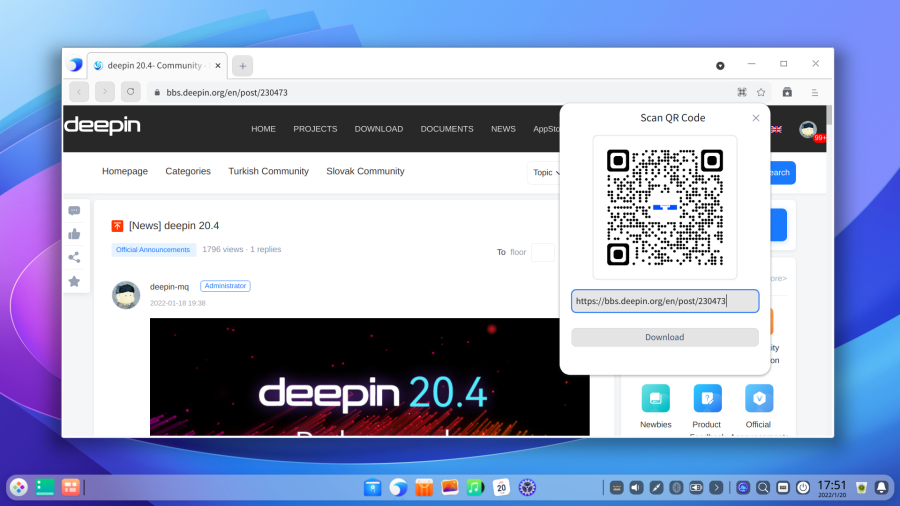The image size is (900, 506).
Task: Open the volume tray icon
Action: 636,488
